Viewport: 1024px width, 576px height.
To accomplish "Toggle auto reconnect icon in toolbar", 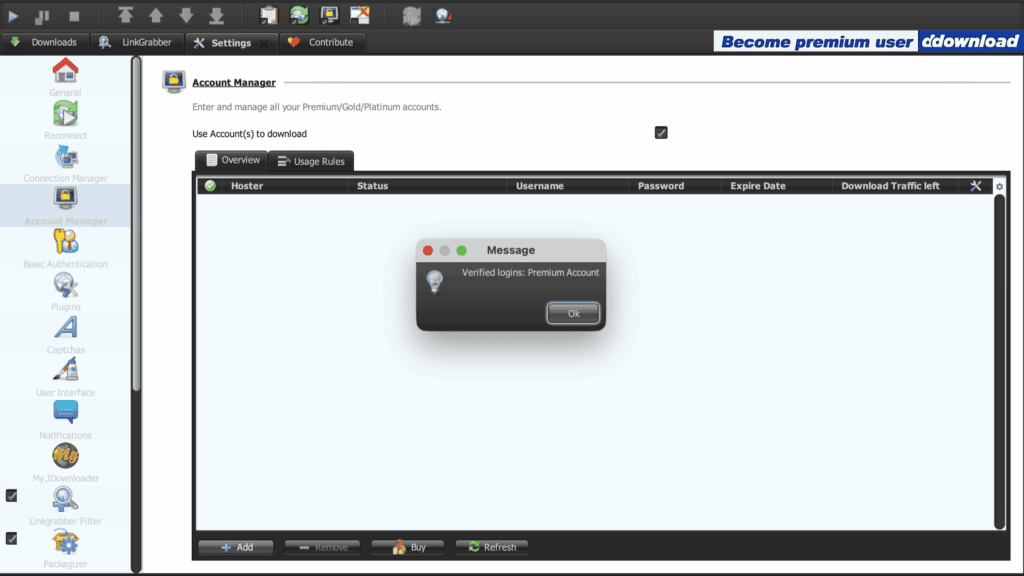I will [299, 15].
